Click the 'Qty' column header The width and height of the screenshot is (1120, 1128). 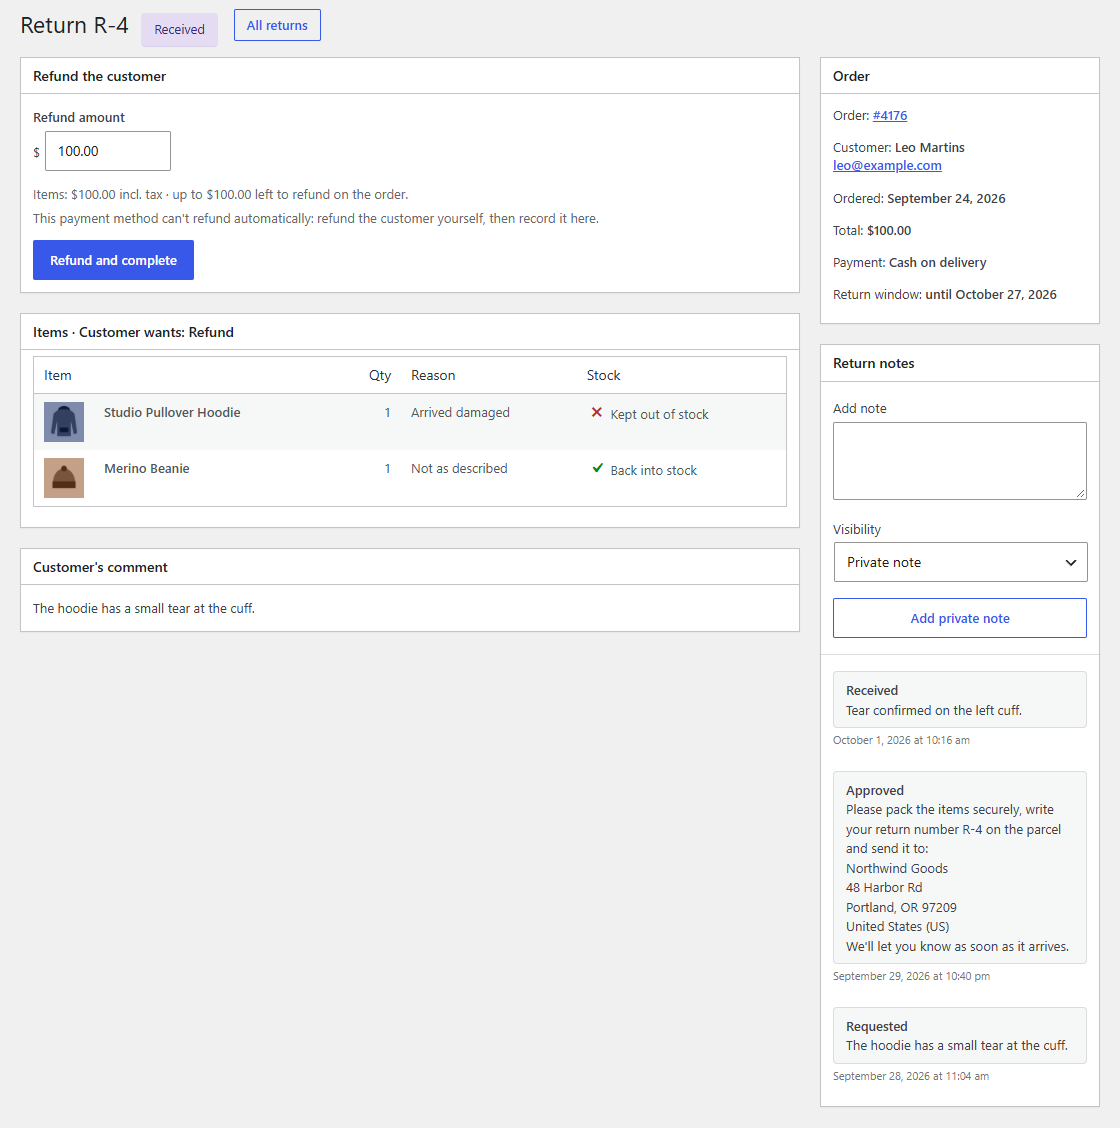click(x=380, y=376)
